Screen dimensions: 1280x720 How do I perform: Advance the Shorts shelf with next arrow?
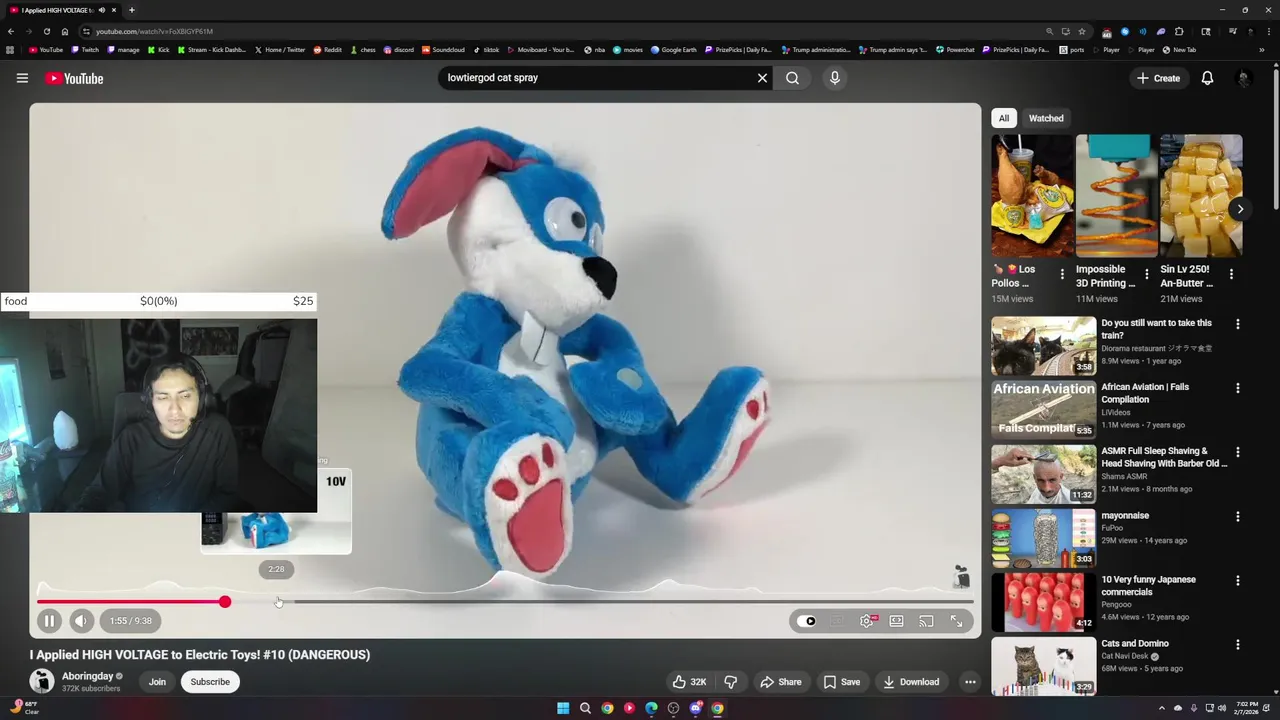pyautogui.click(x=1240, y=209)
